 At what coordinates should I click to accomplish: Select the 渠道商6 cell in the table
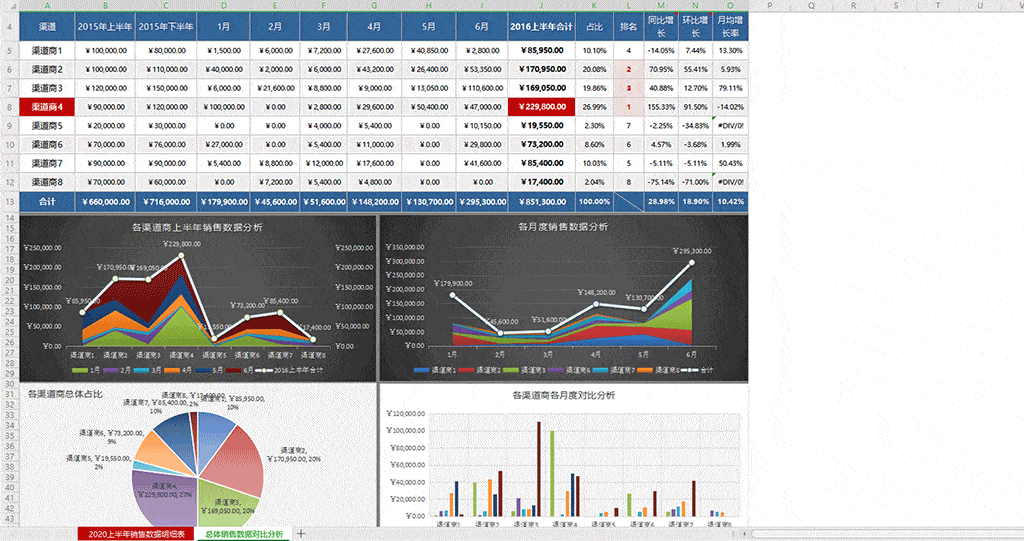(47, 144)
